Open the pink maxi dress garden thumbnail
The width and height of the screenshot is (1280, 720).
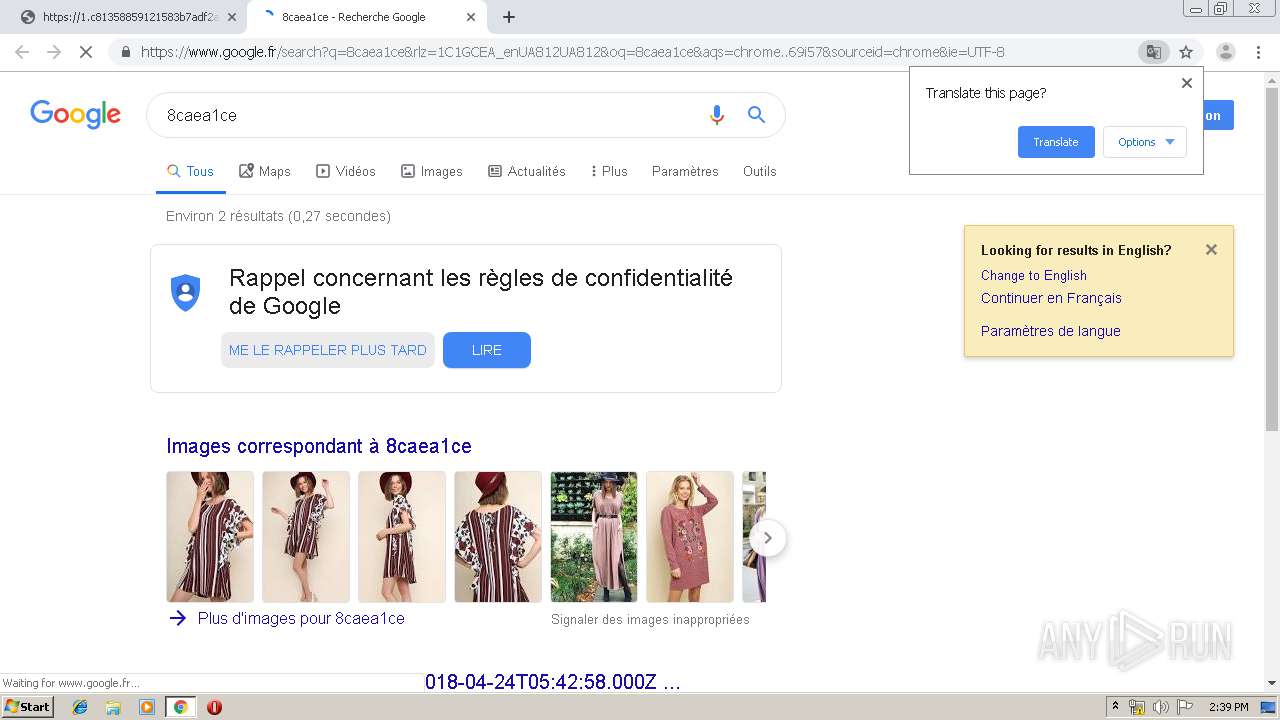click(x=594, y=537)
